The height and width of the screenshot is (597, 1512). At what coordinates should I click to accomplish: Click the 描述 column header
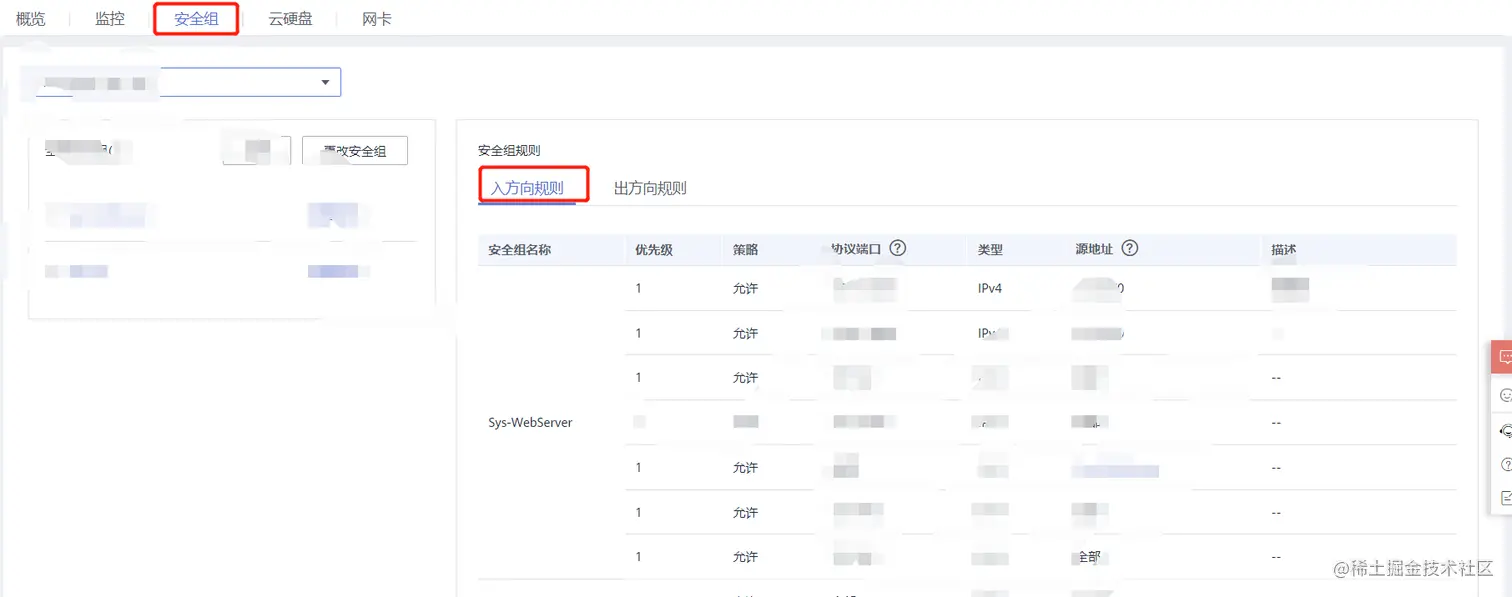point(1284,250)
